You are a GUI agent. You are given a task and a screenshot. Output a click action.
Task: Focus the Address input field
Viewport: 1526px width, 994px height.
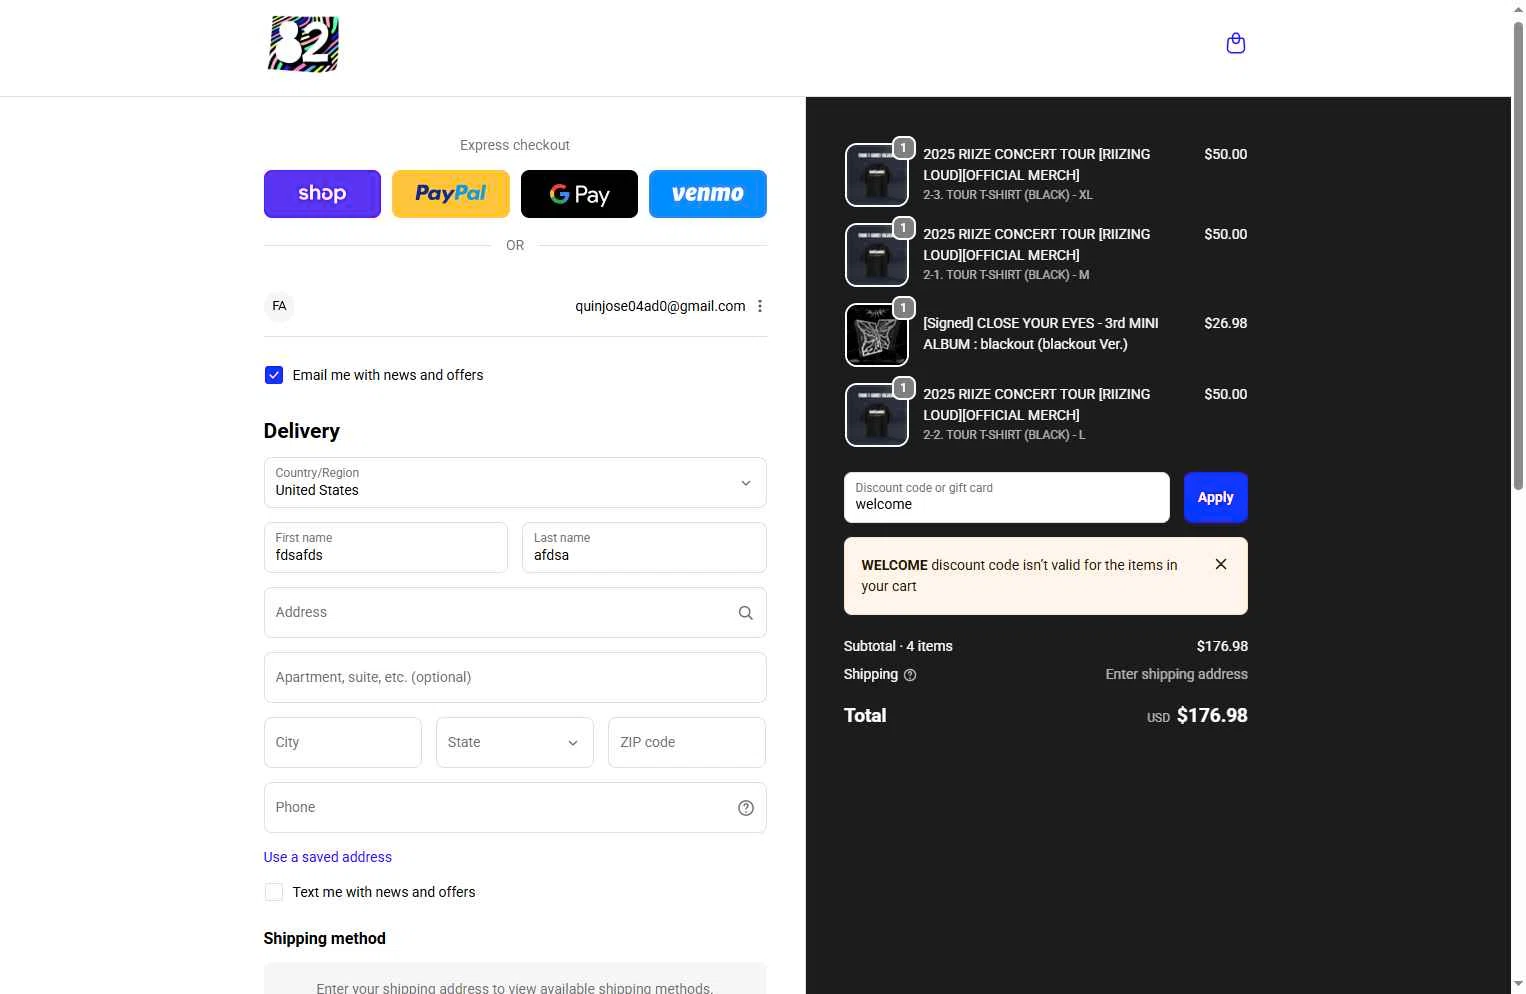(x=515, y=613)
